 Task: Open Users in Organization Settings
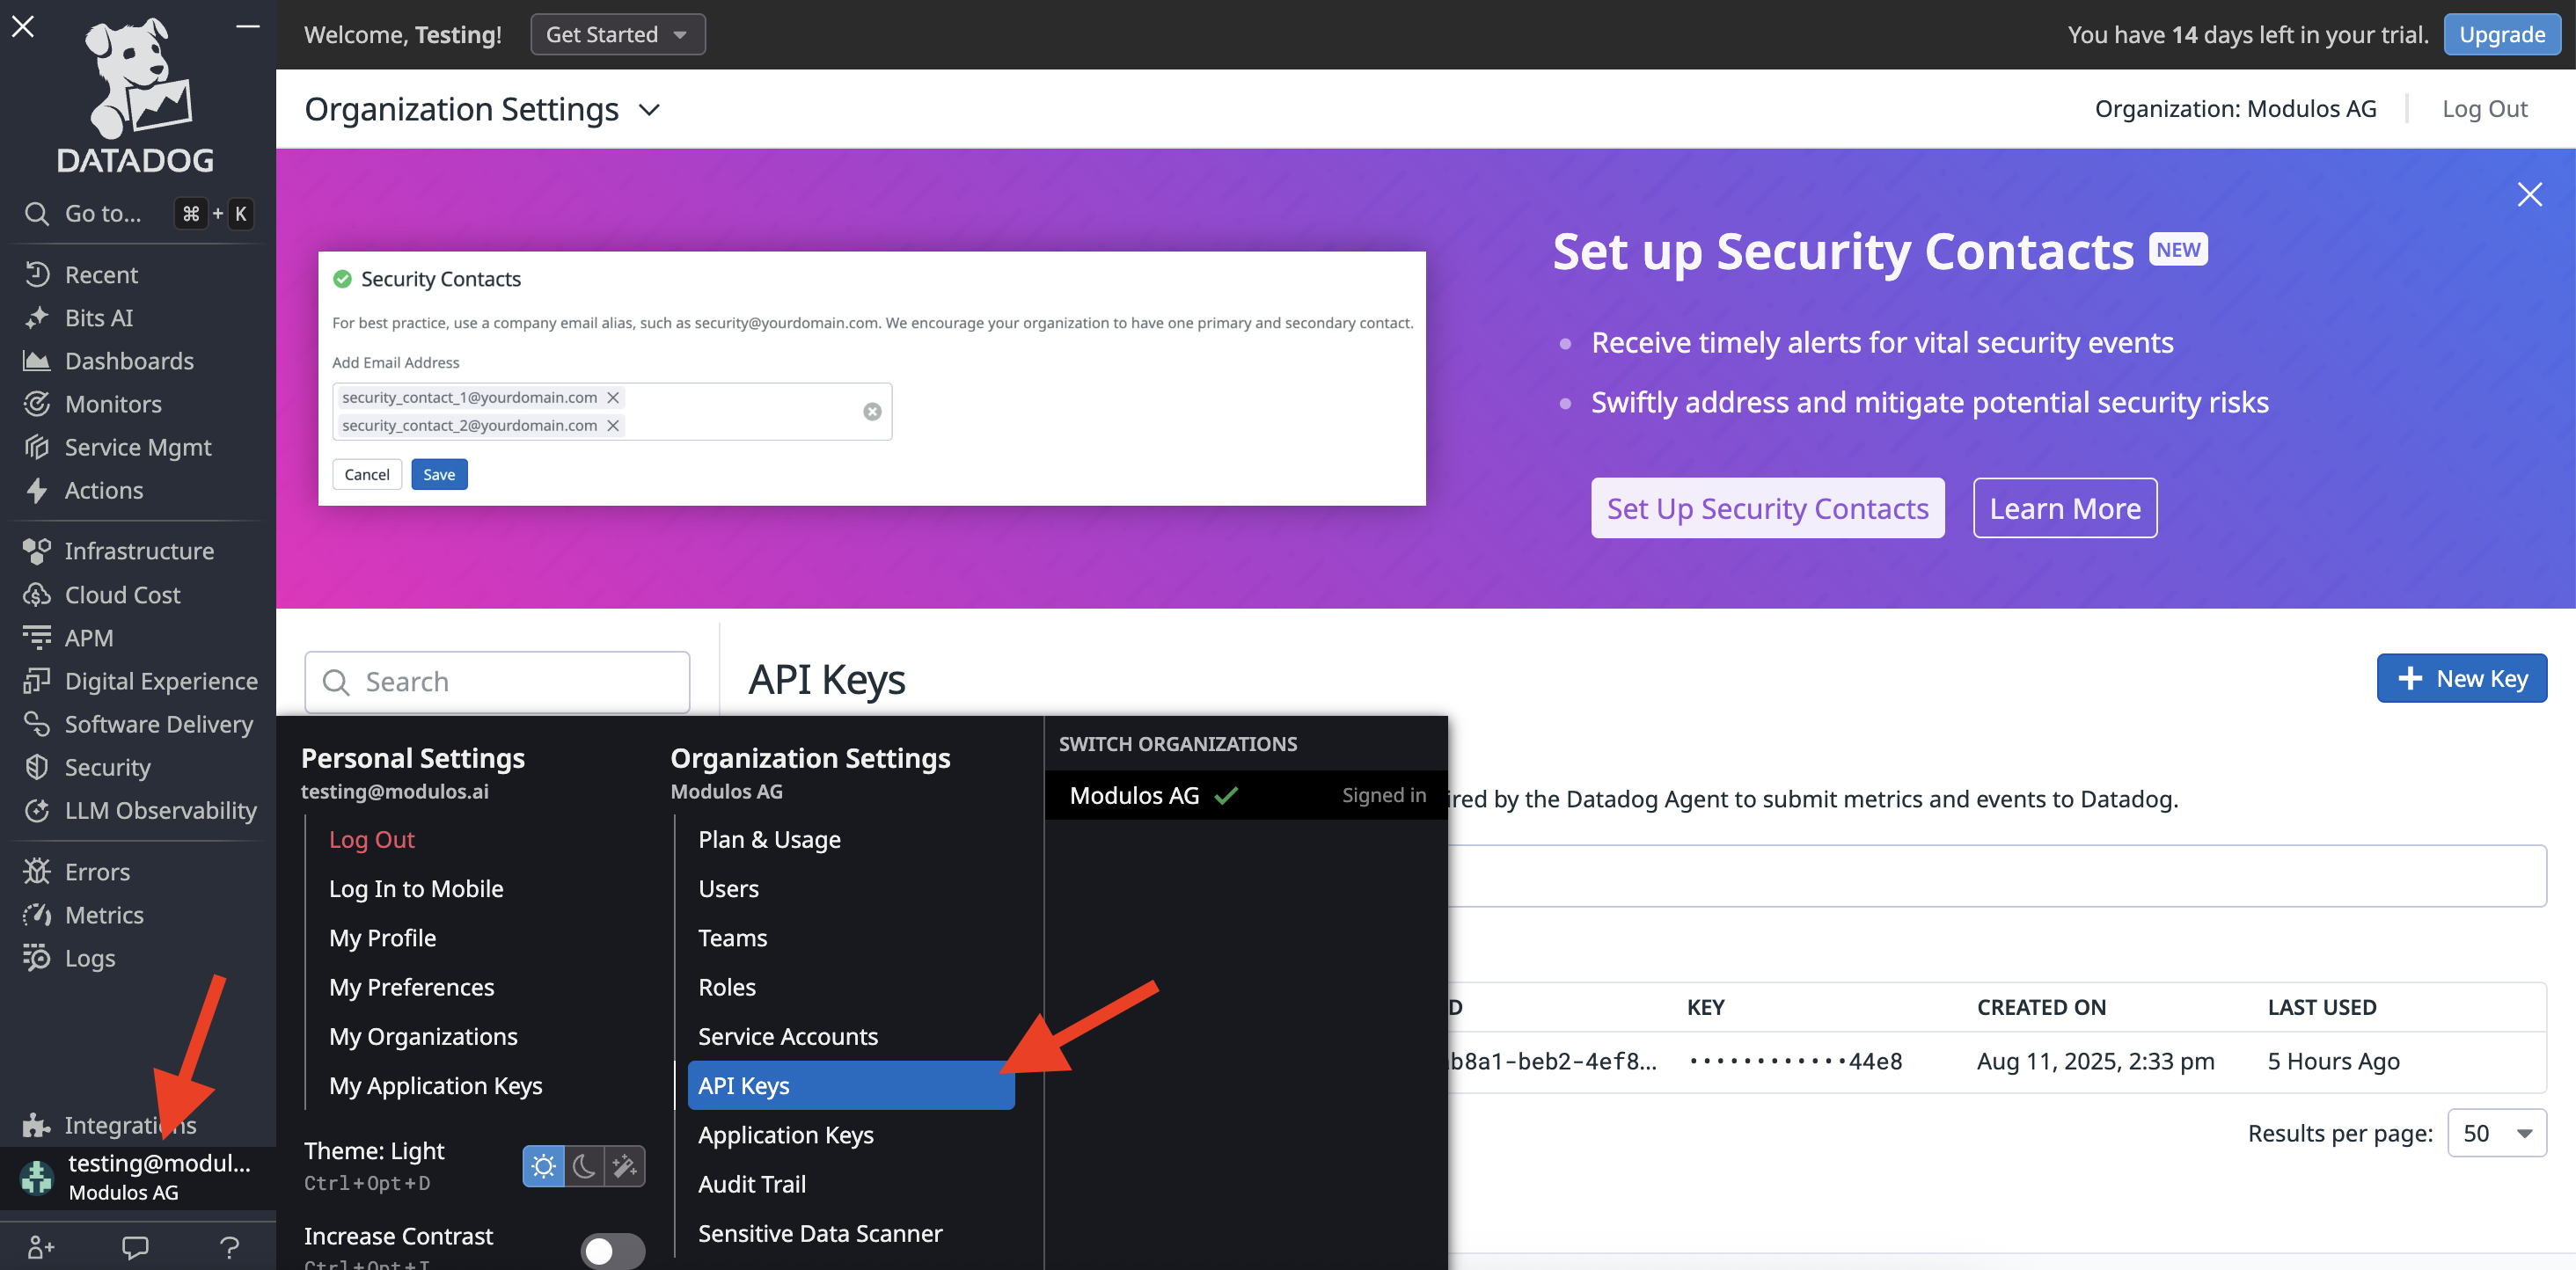[728, 888]
